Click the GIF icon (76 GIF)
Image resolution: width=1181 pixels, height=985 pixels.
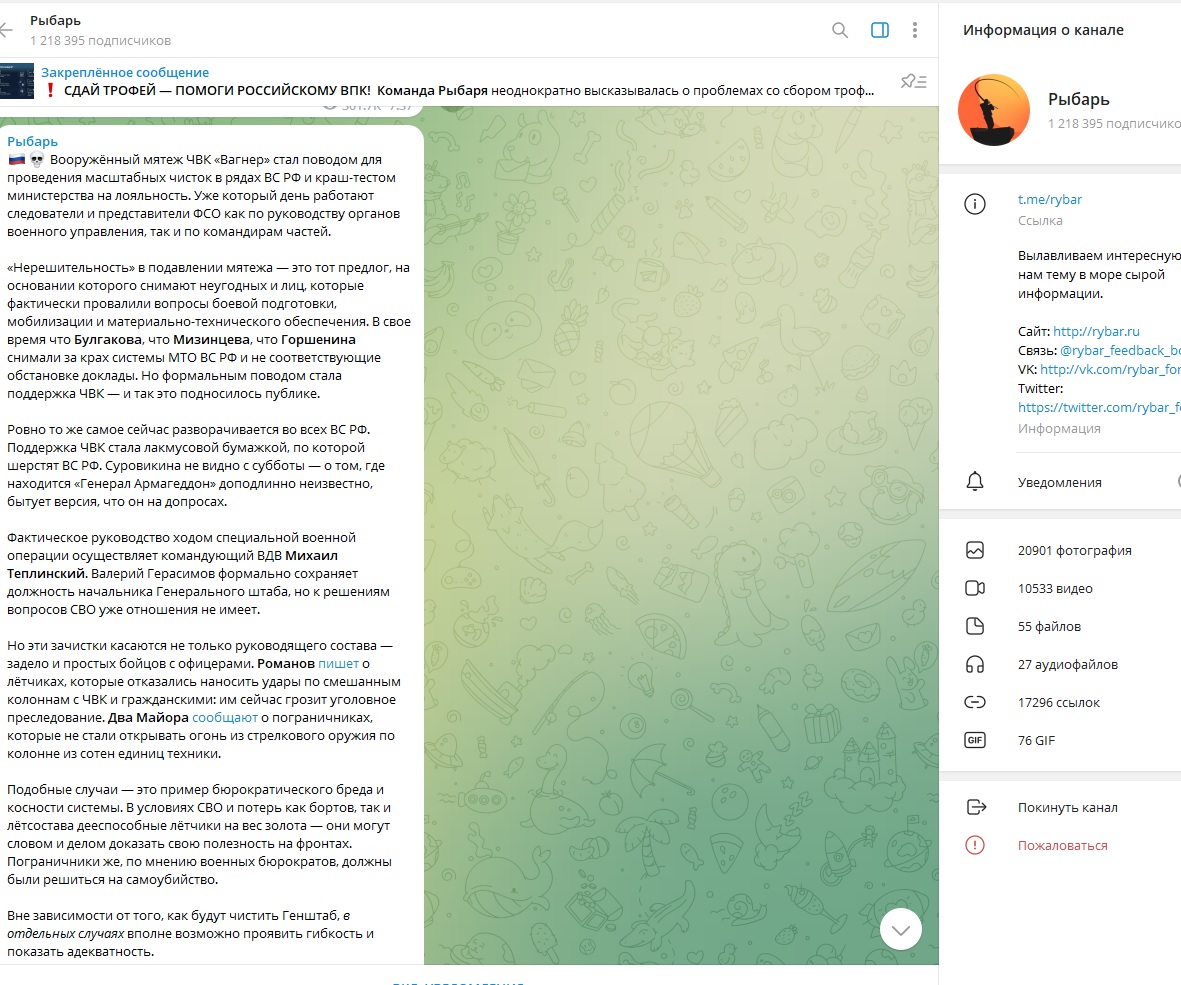coord(975,740)
